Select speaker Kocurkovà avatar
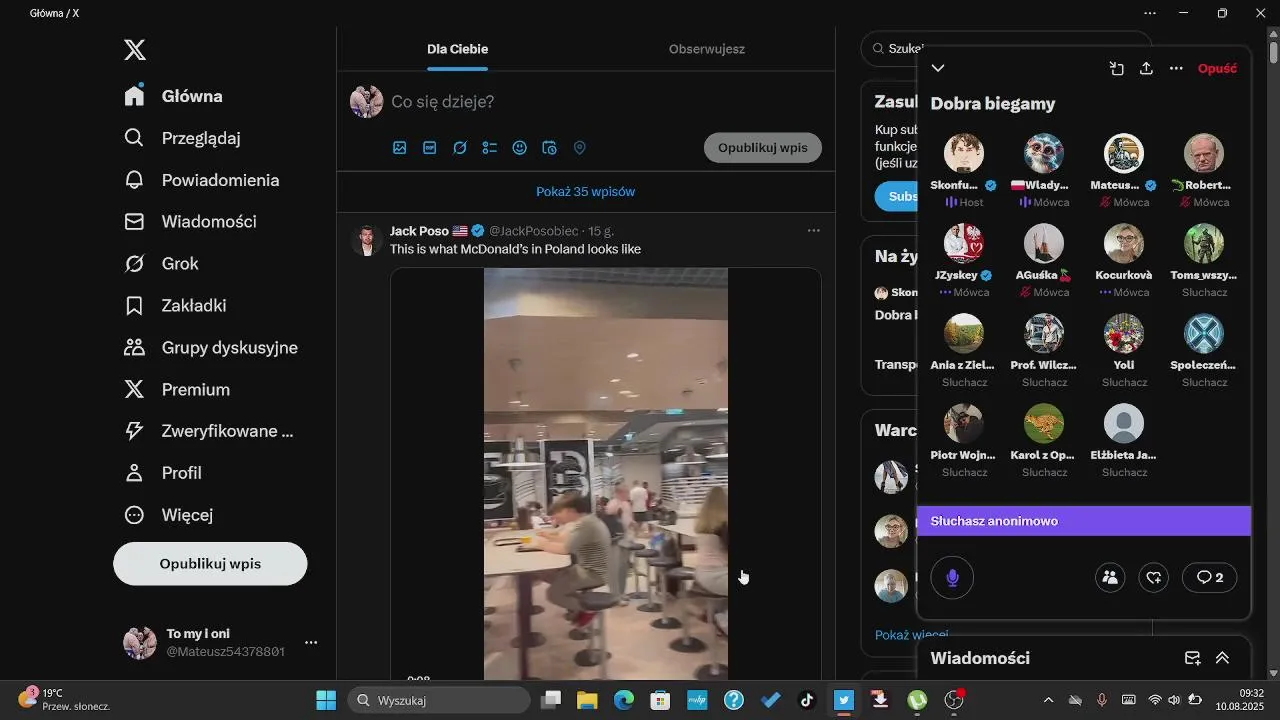 tap(1124, 244)
